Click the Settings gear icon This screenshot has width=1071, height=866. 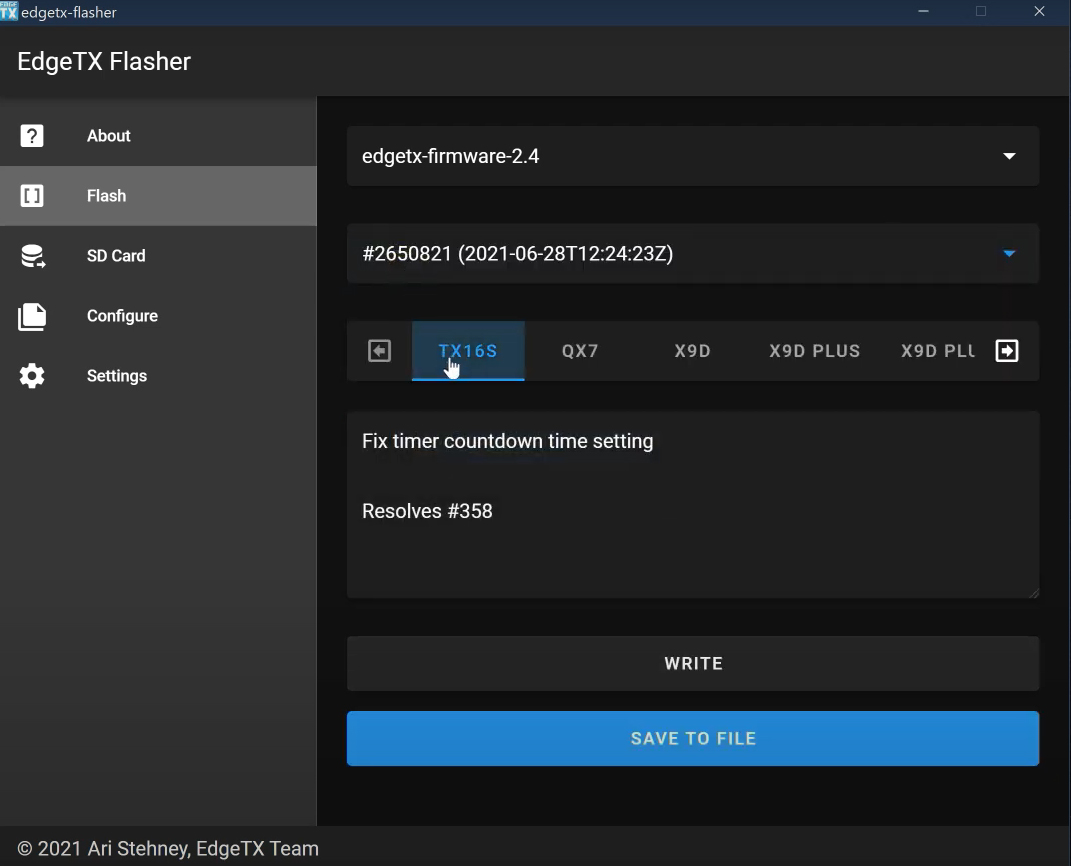(32, 376)
